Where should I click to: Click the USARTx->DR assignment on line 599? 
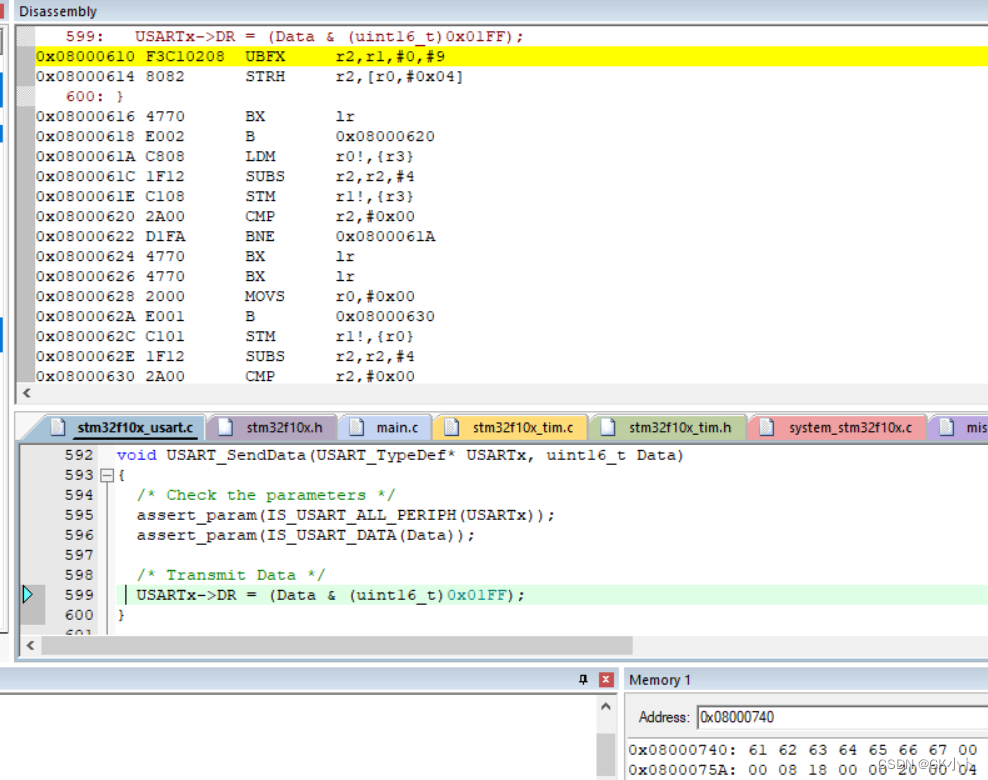[x=330, y=595]
